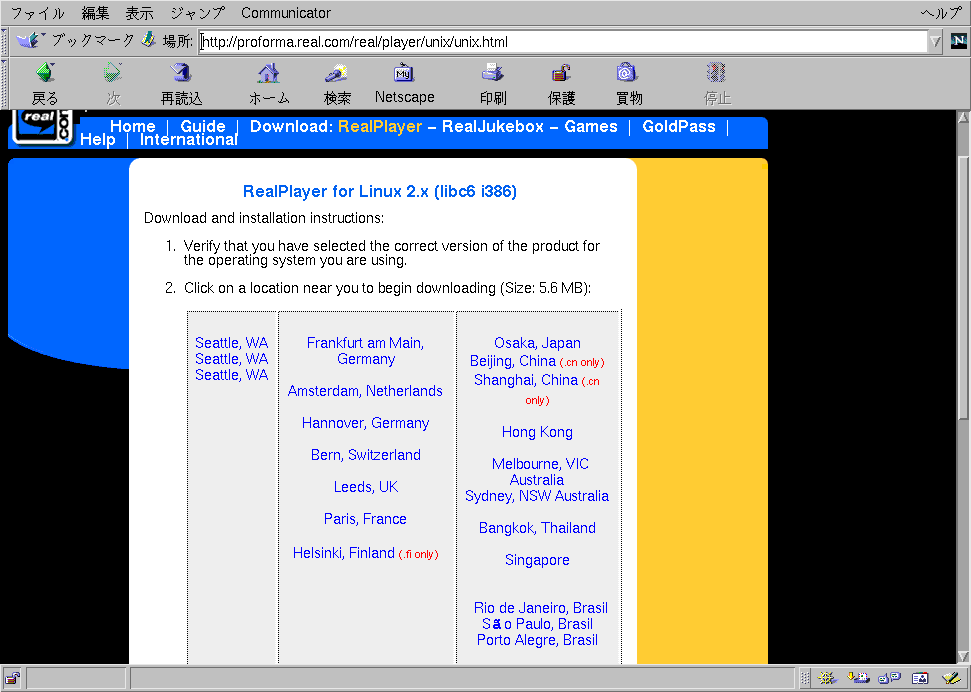The image size is (971, 692).
Task: Open the ファイル menu
Action: coord(38,13)
